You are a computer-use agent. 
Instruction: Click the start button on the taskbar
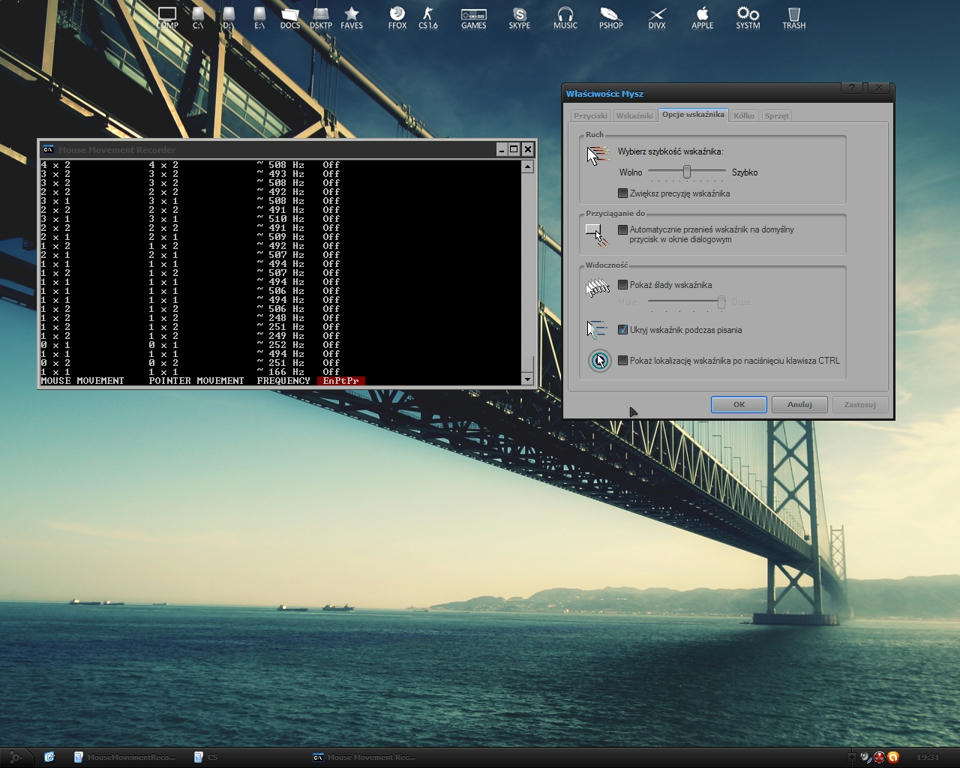click(x=15, y=758)
